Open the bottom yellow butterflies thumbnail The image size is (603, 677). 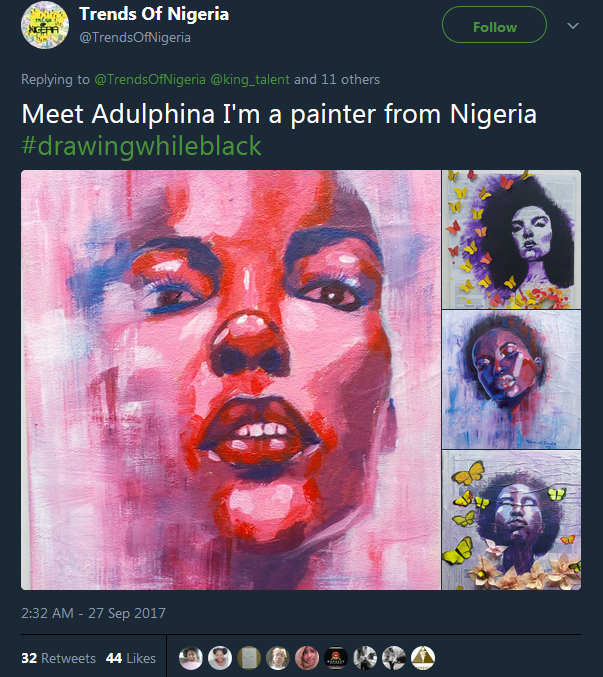point(511,520)
